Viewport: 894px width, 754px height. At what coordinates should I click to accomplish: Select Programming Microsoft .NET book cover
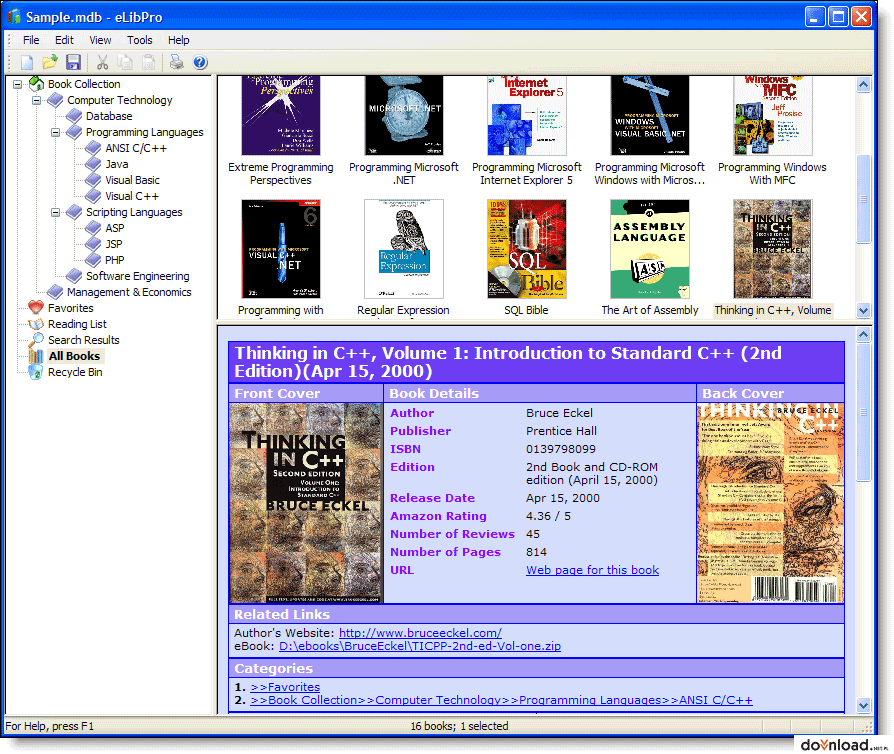pyautogui.click(x=404, y=116)
